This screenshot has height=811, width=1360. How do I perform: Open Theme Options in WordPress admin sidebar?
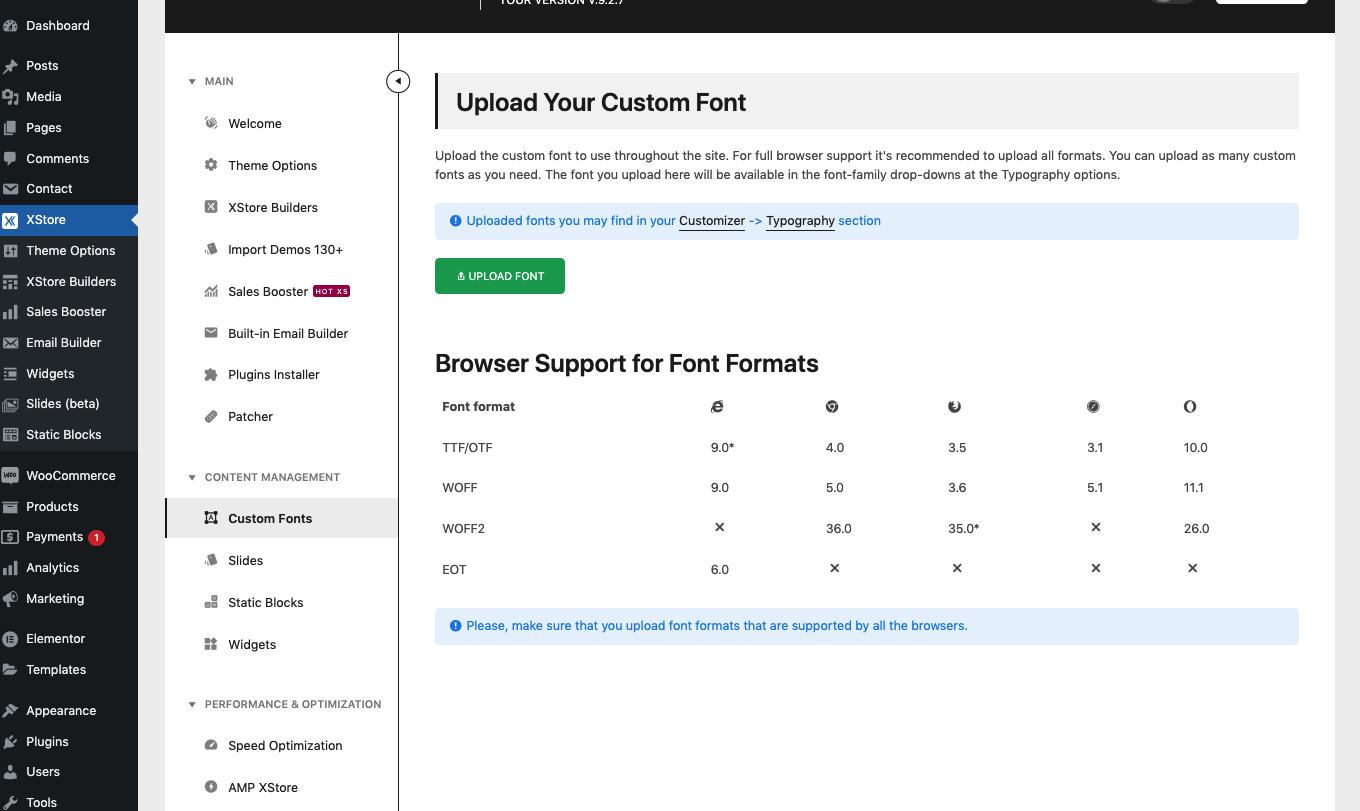pos(69,251)
